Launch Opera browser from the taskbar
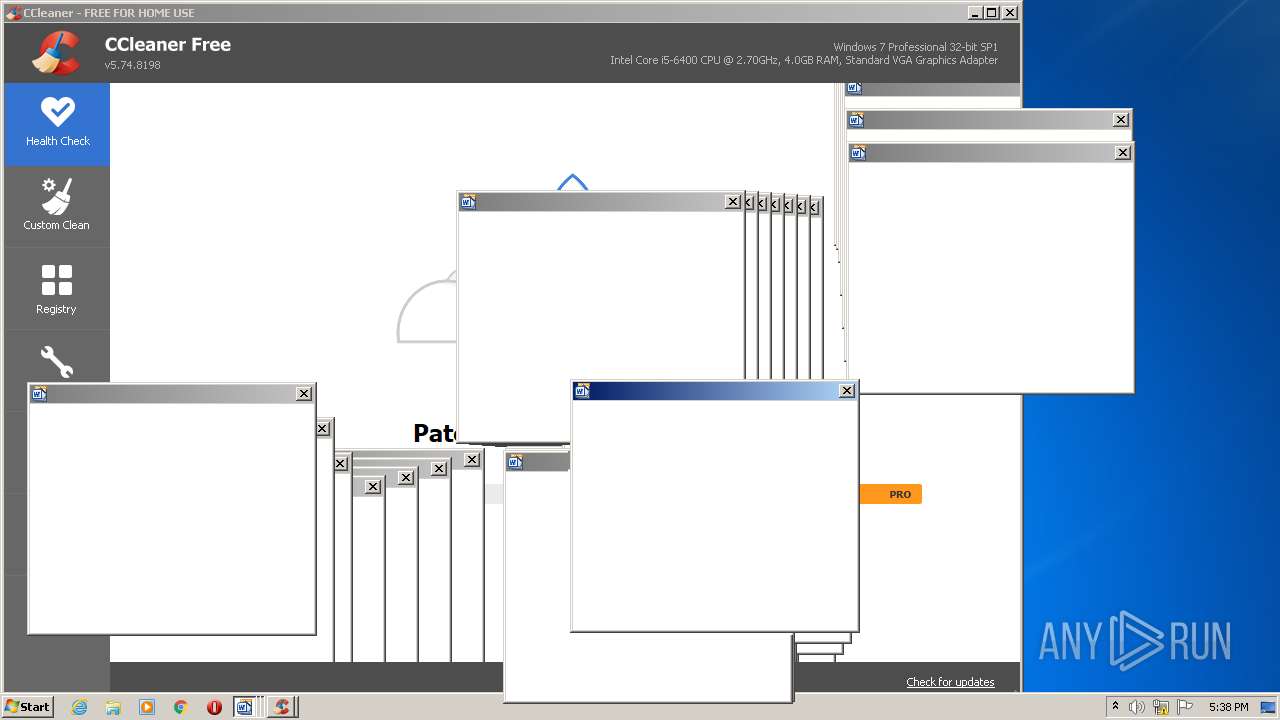The image size is (1280, 720). [214, 707]
